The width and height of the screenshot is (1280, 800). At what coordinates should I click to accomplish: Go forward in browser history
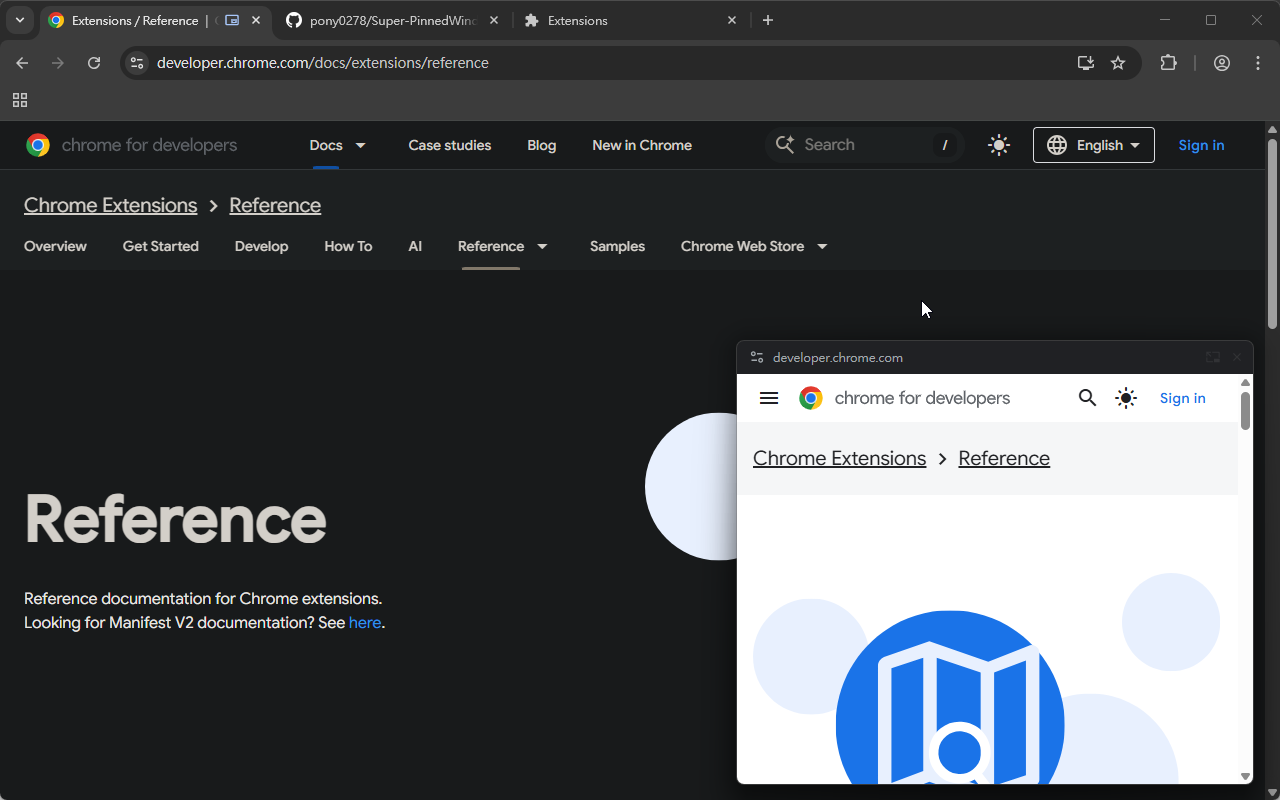coord(58,63)
